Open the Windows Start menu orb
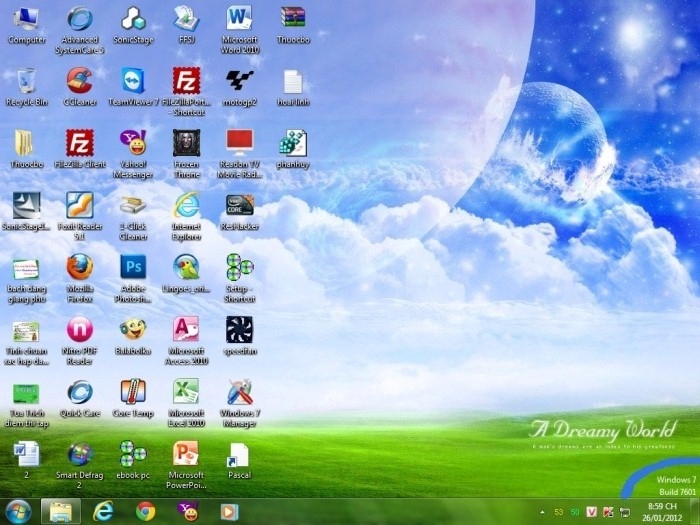Screen dimensions: 700x525 click(x=18, y=512)
